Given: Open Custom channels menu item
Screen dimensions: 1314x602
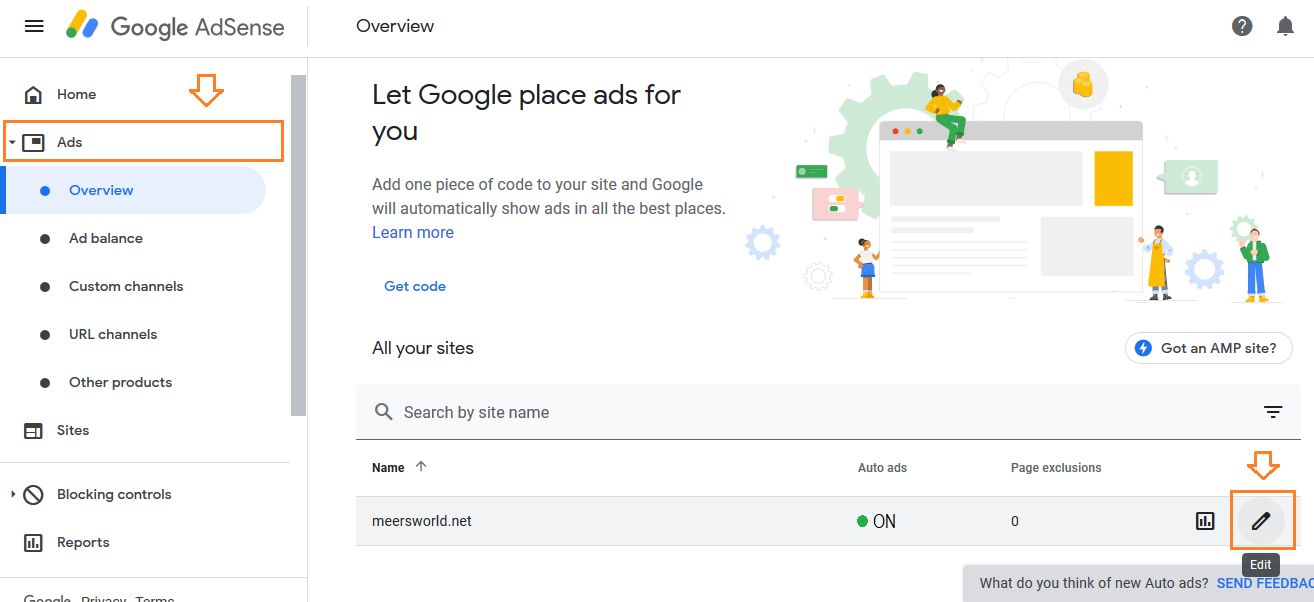Looking at the screenshot, I should tap(126, 286).
